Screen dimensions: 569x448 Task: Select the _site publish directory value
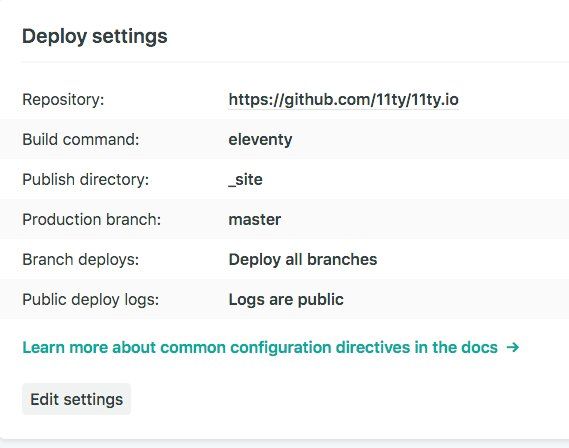click(245, 180)
